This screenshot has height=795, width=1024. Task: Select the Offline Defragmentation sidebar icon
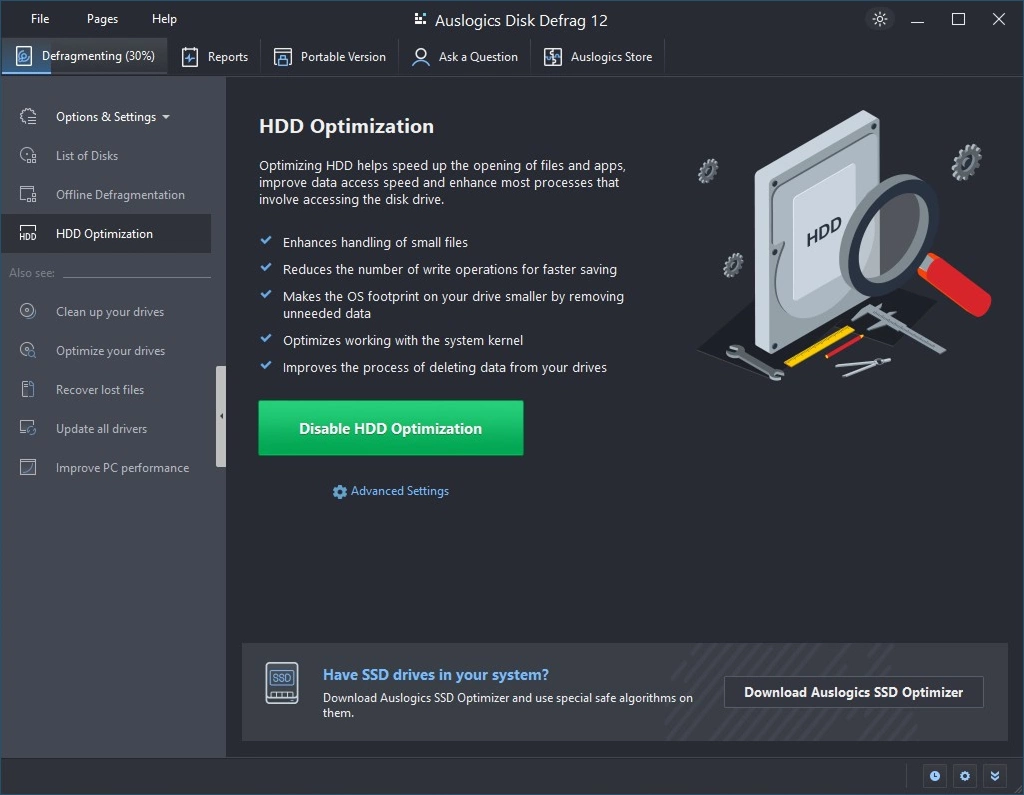[x=28, y=195]
